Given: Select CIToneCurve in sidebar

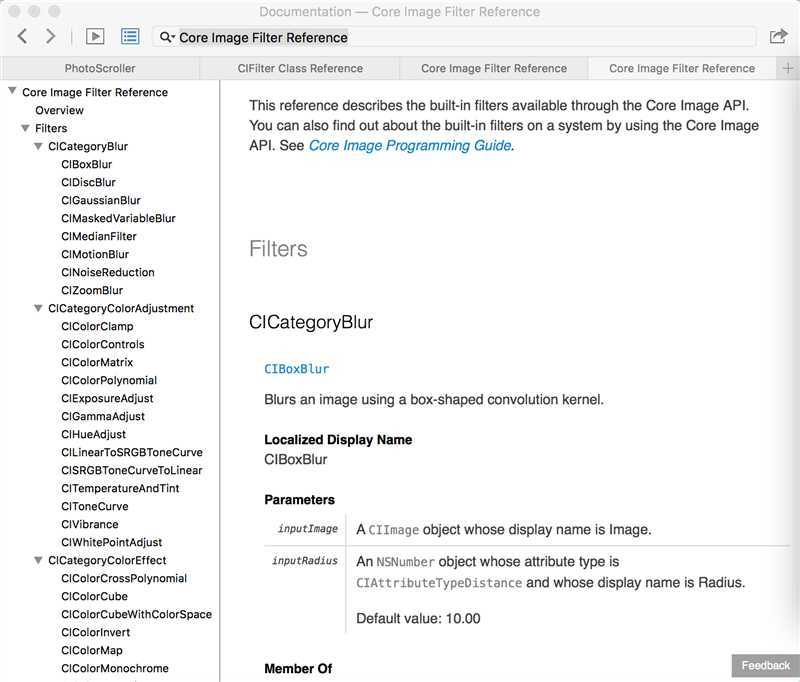Looking at the screenshot, I should point(94,507).
